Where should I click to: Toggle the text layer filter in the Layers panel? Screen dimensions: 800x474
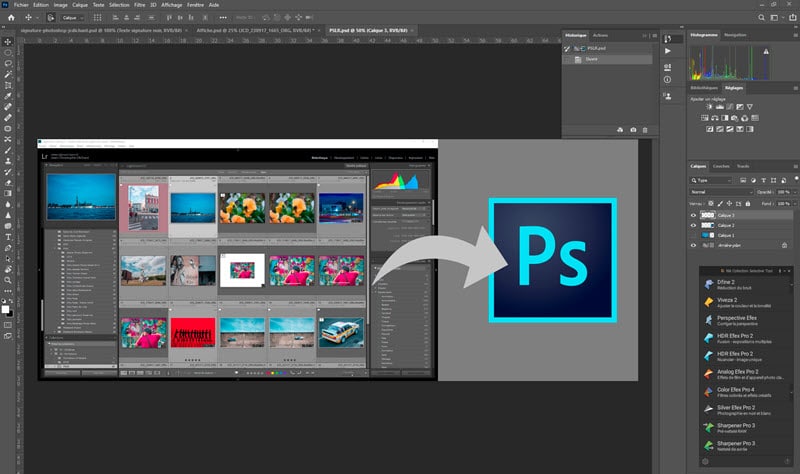(x=763, y=180)
